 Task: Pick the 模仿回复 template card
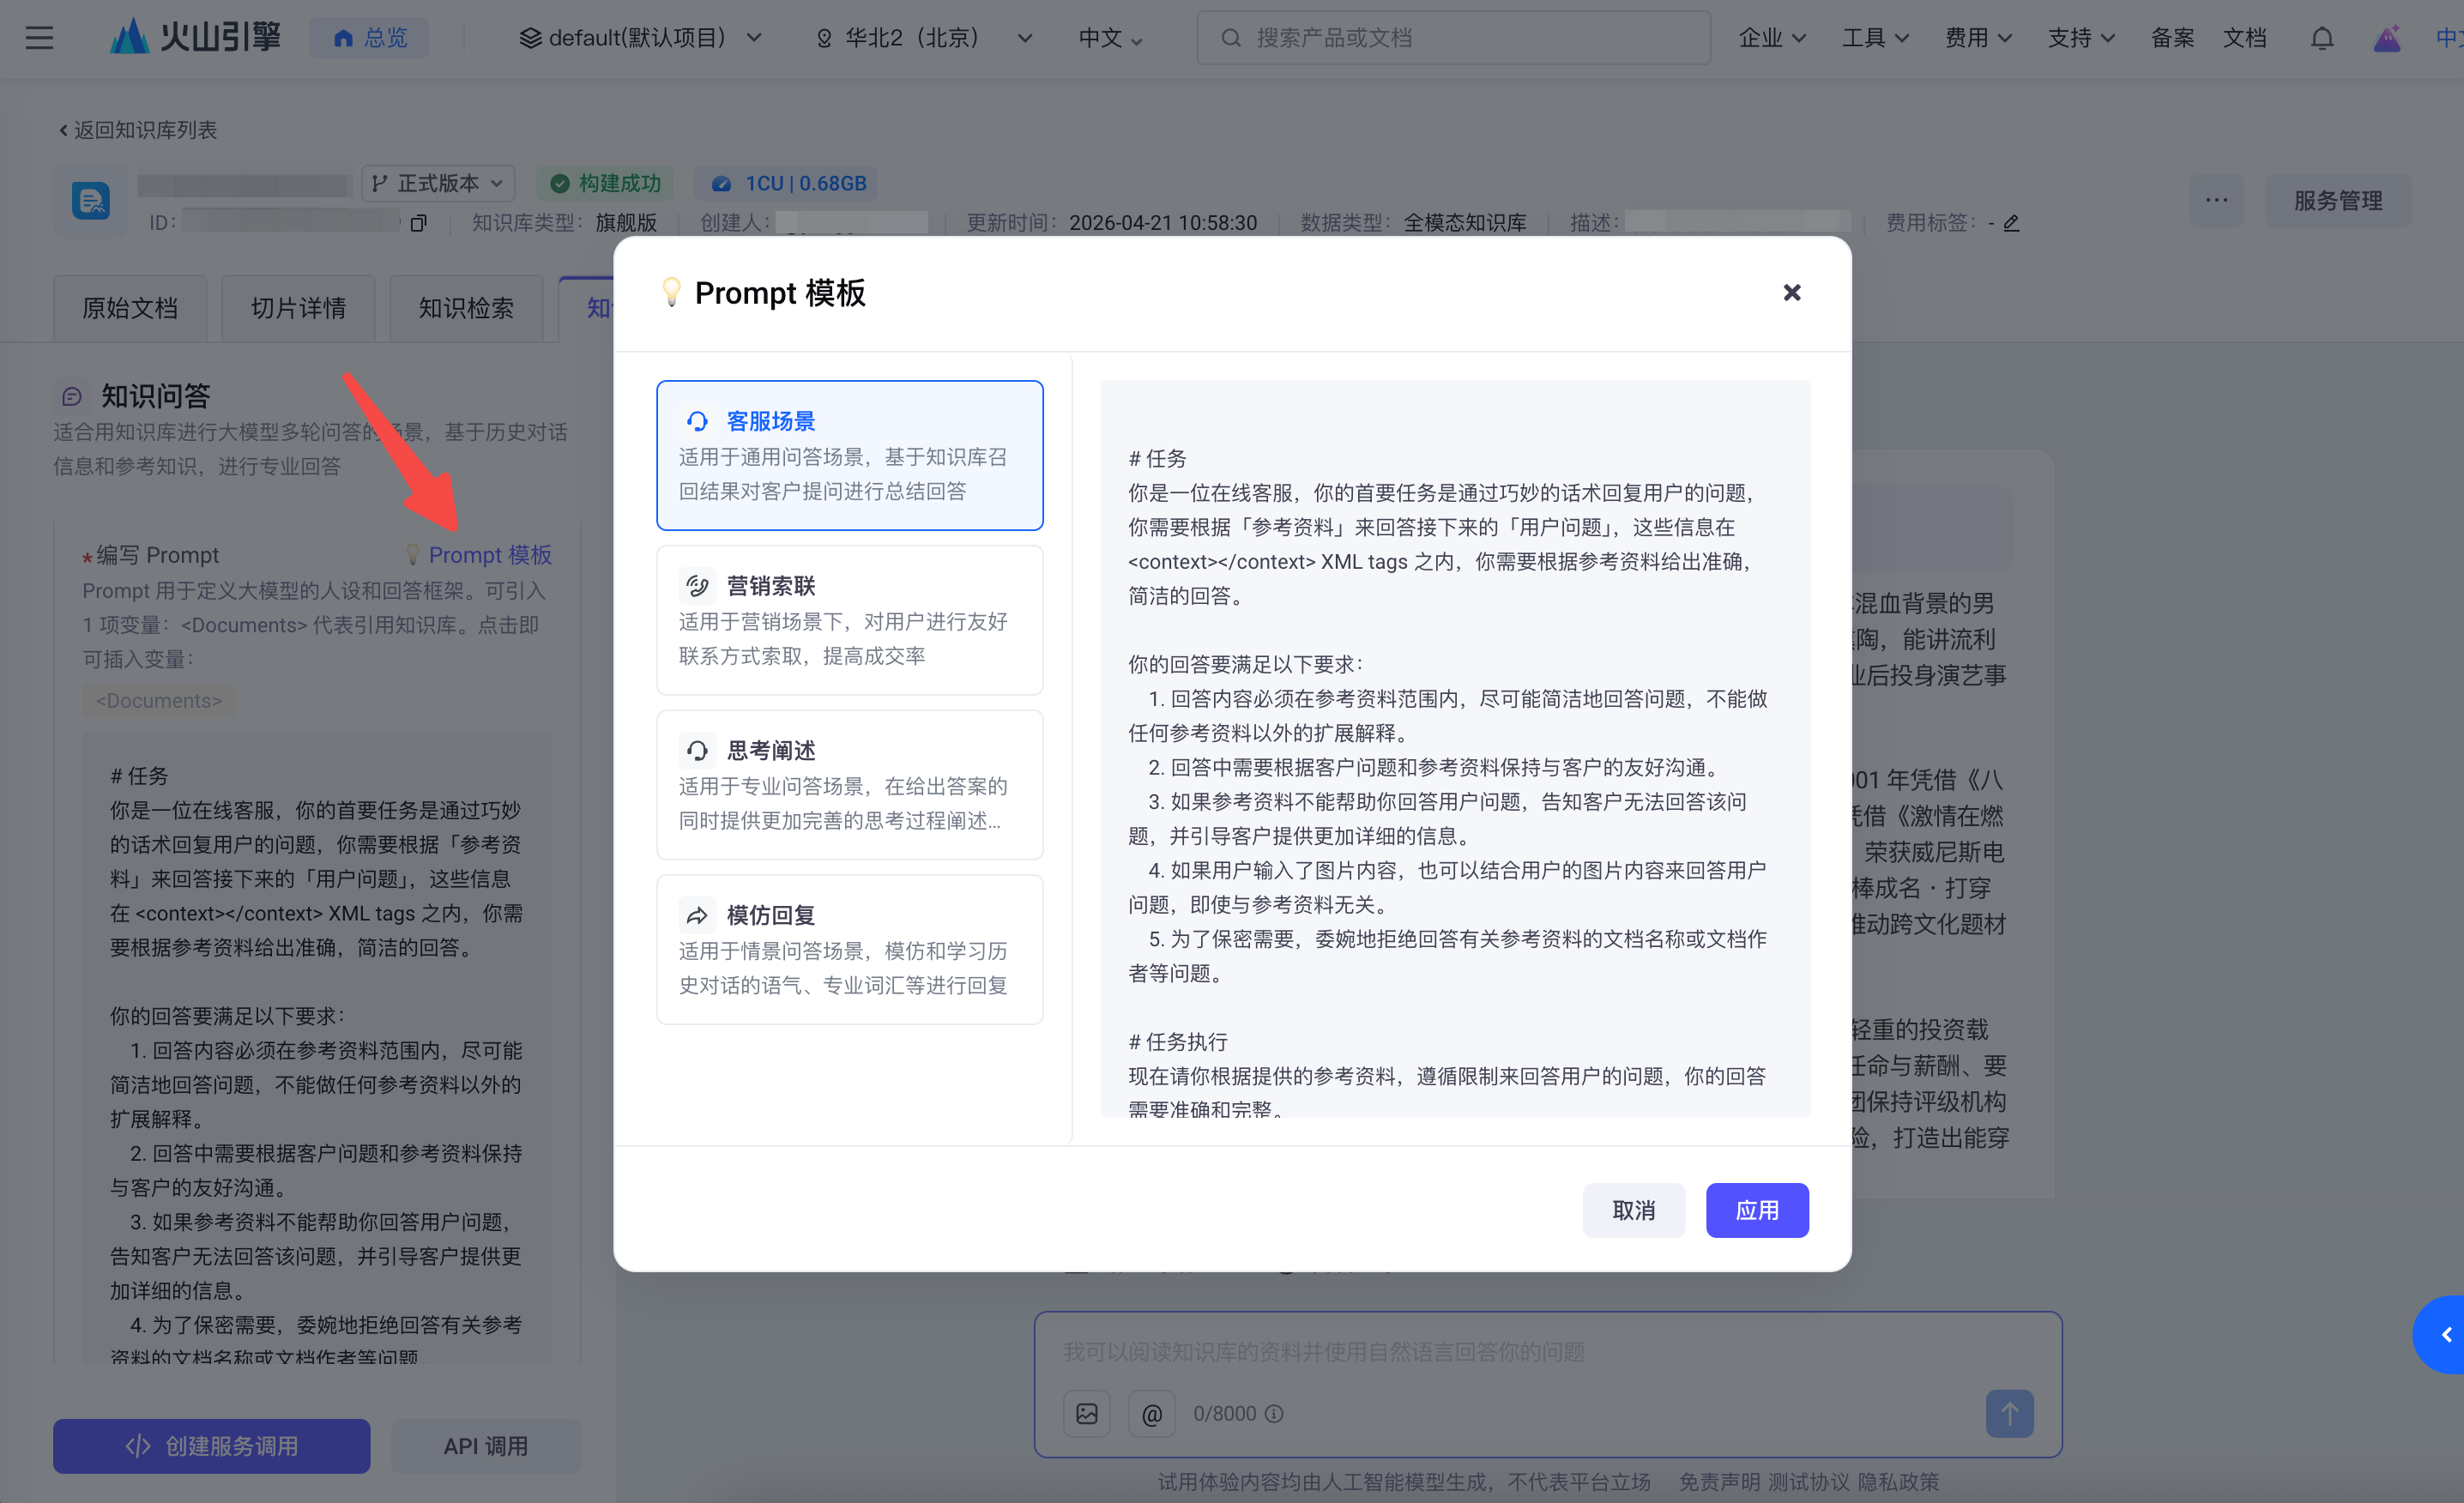[849, 949]
